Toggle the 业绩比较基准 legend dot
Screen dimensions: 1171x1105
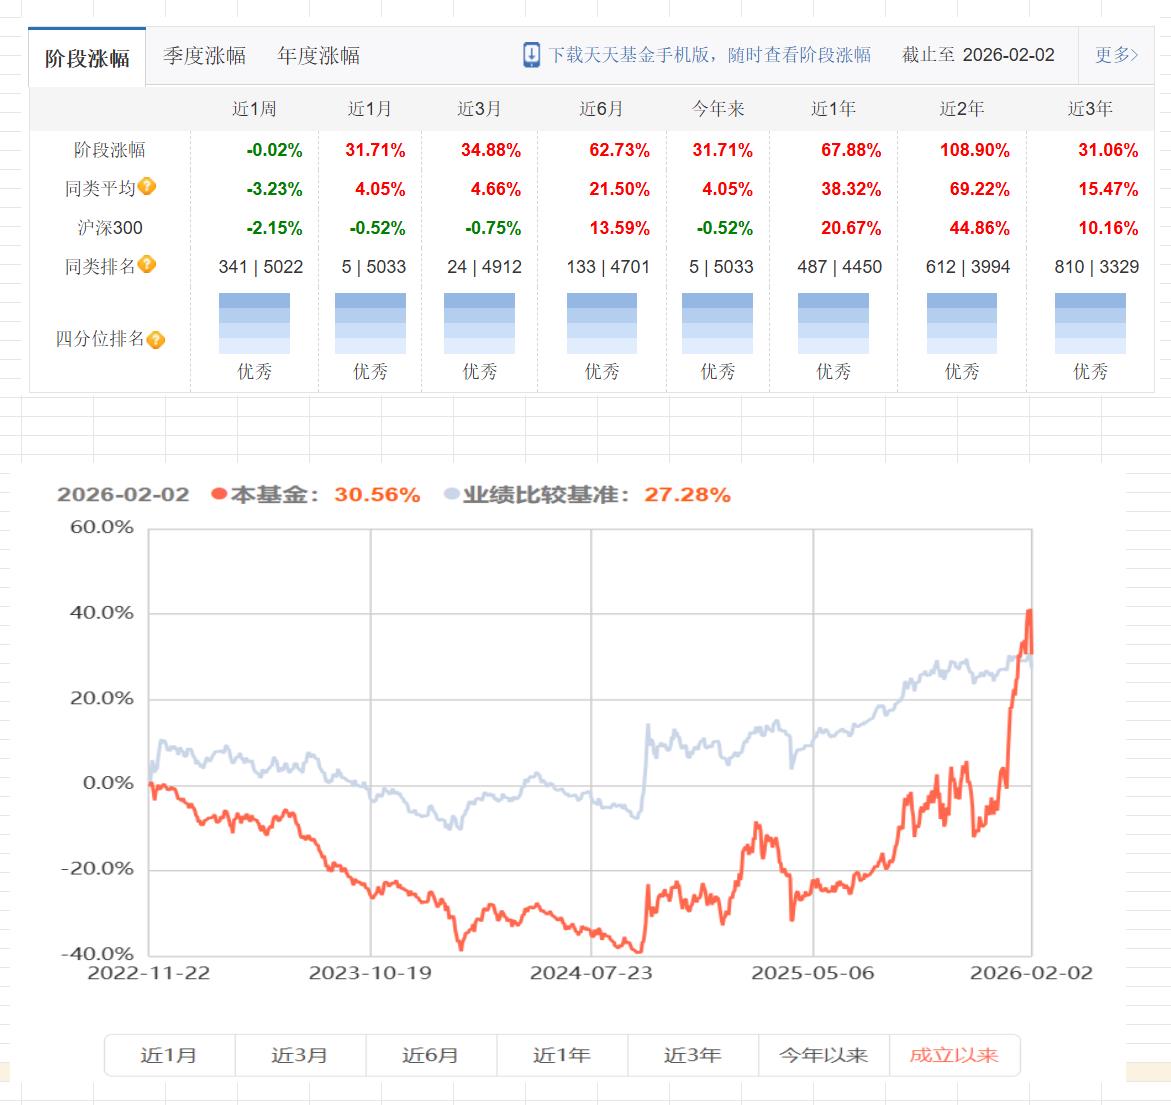451,494
